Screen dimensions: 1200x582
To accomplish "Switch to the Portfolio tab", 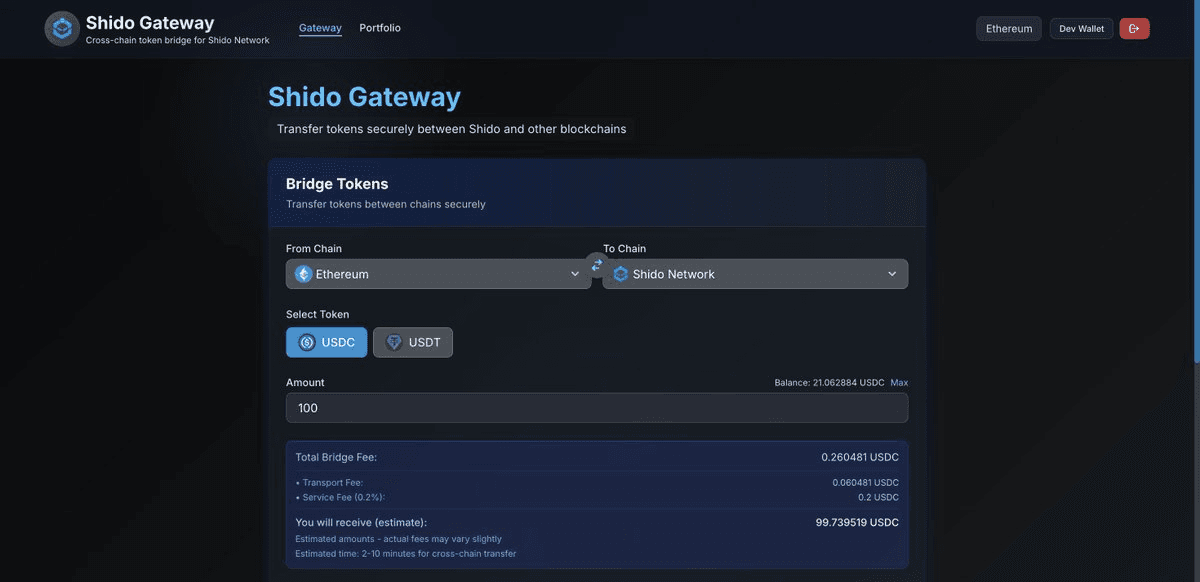I will point(380,28).
